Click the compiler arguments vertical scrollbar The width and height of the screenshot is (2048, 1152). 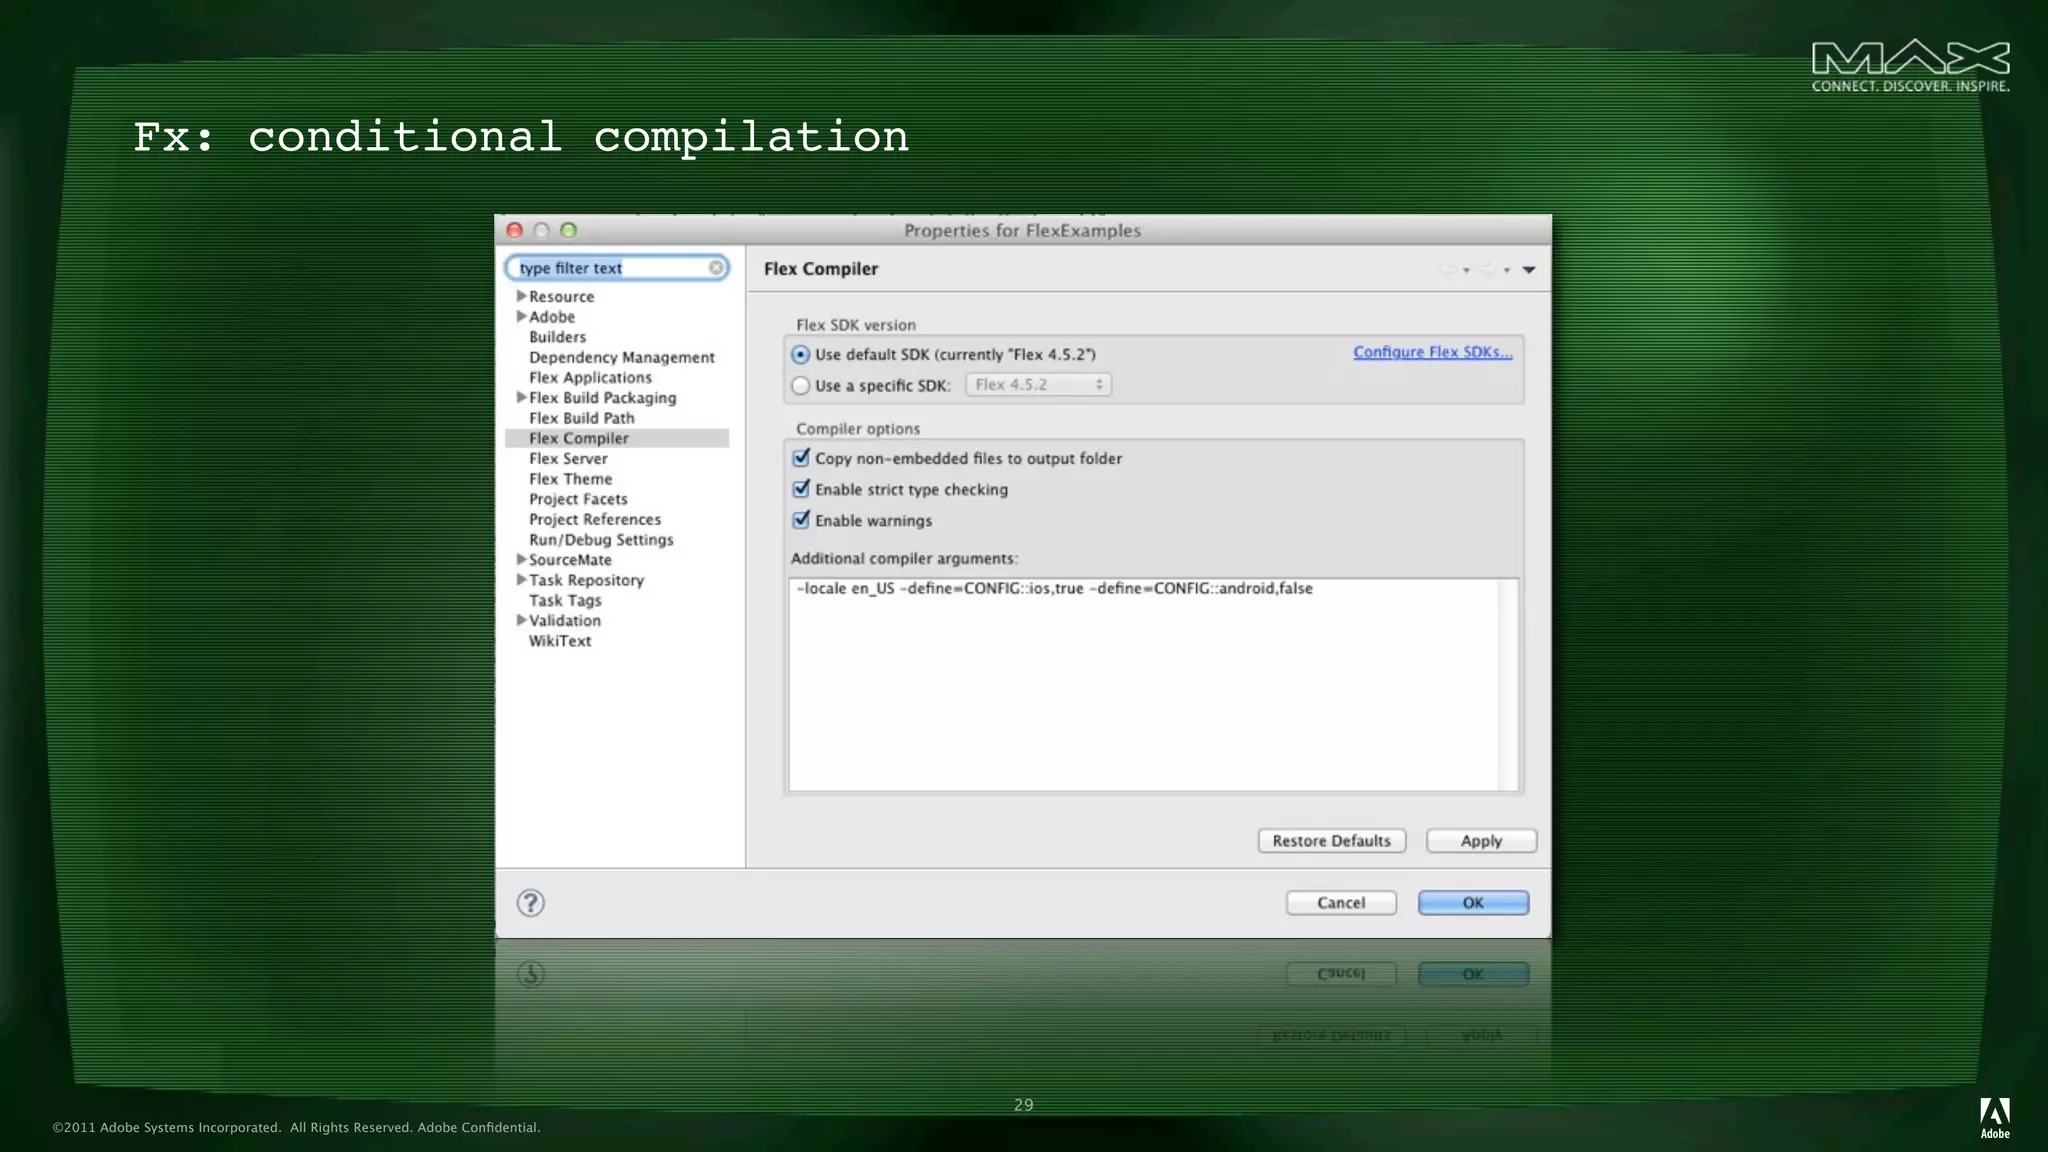pyautogui.click(x=1508, y=685)
